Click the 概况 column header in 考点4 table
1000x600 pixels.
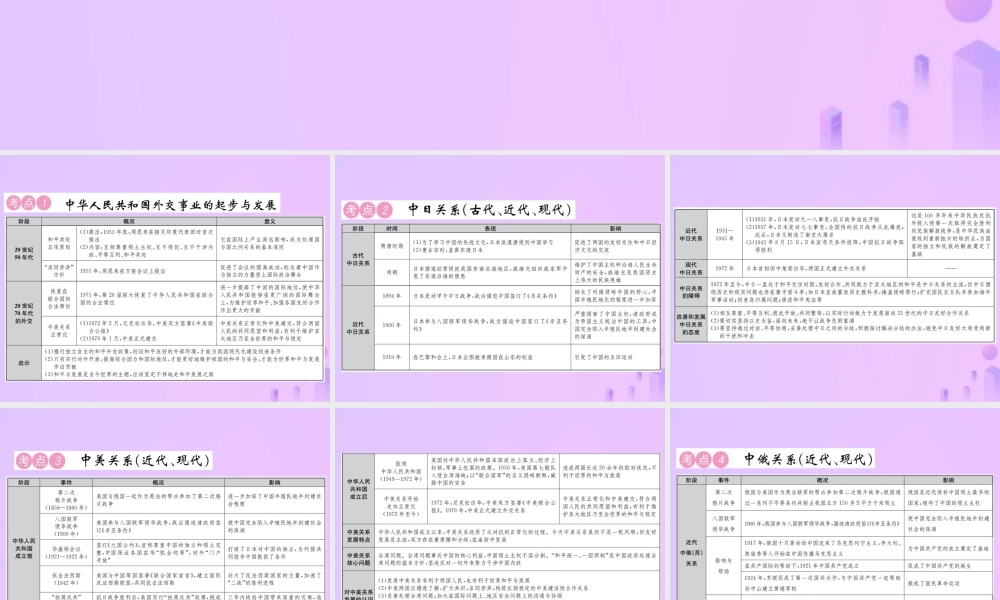[823, 480]
